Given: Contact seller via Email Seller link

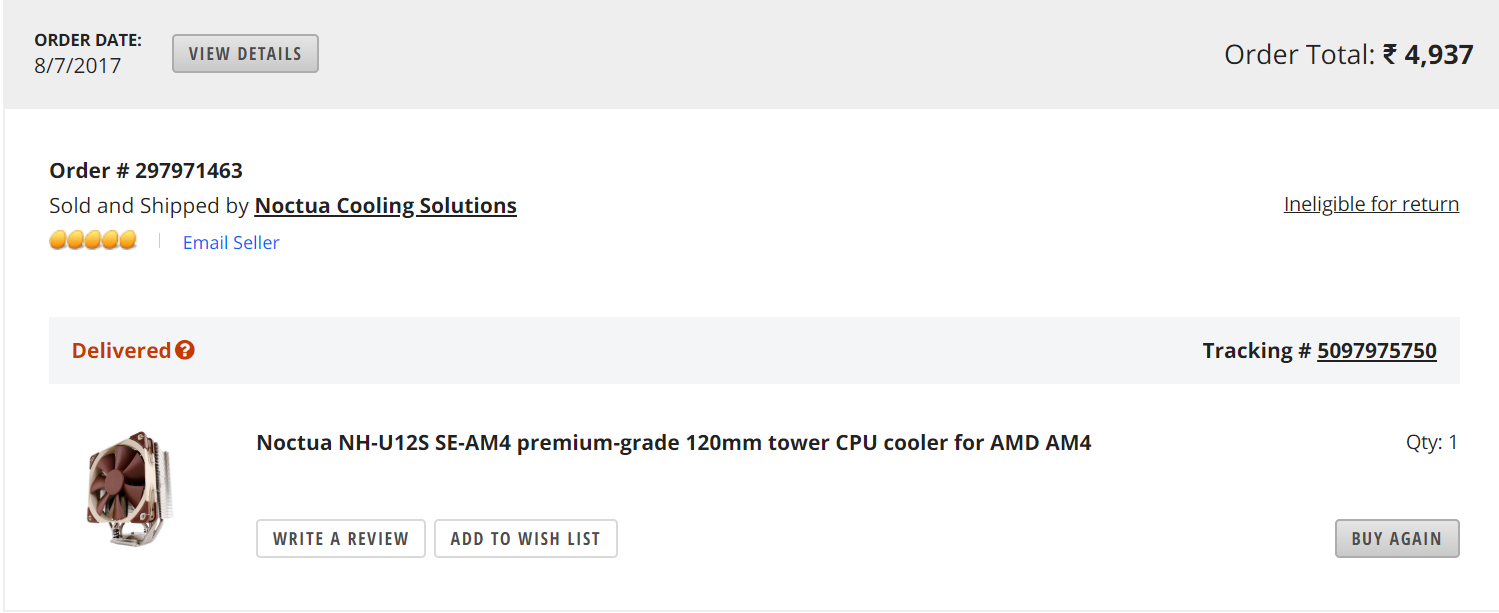Looking at the screenshot, I should pos(231,242).
